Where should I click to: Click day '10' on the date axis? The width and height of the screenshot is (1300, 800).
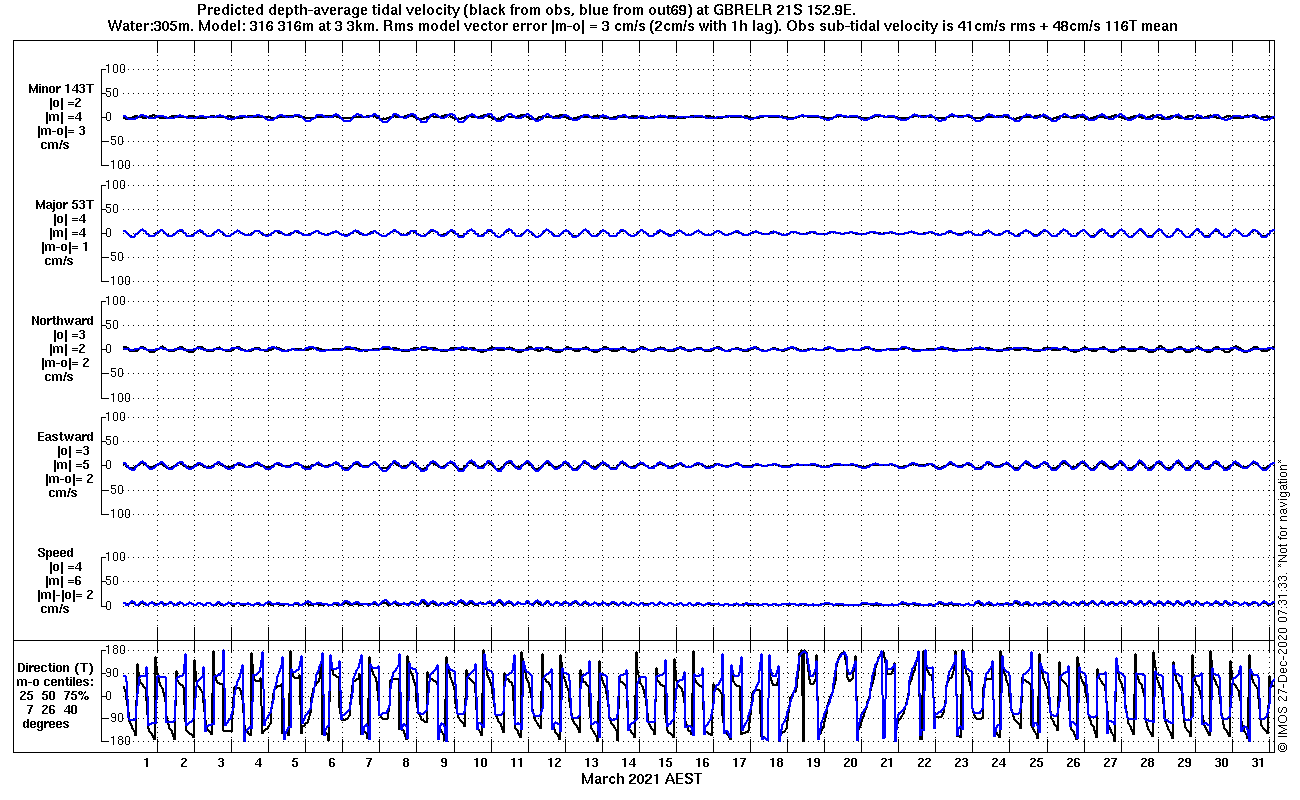click(x=480, y=763)
